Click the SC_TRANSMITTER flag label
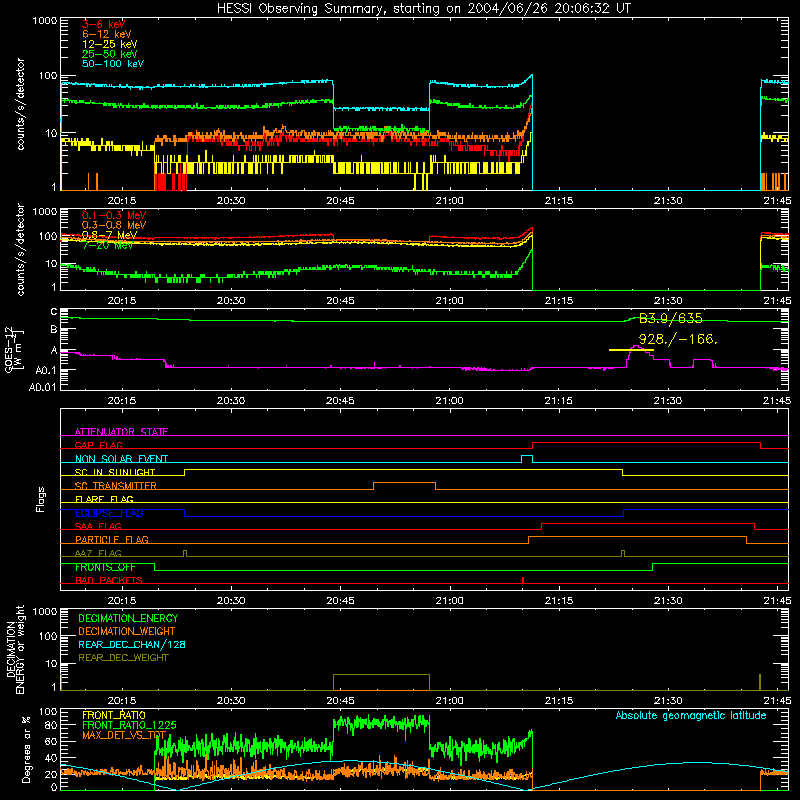This screenshot has height=800, width=800. click(116, 486)
